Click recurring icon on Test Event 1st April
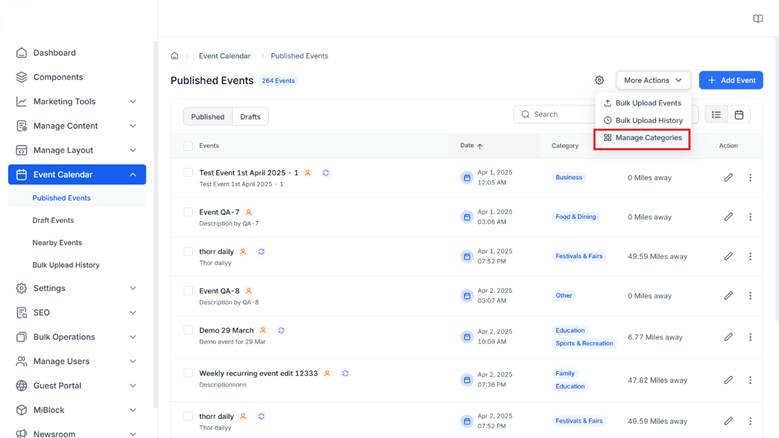This screenshot has width=779, height=438. coord(325,173)
